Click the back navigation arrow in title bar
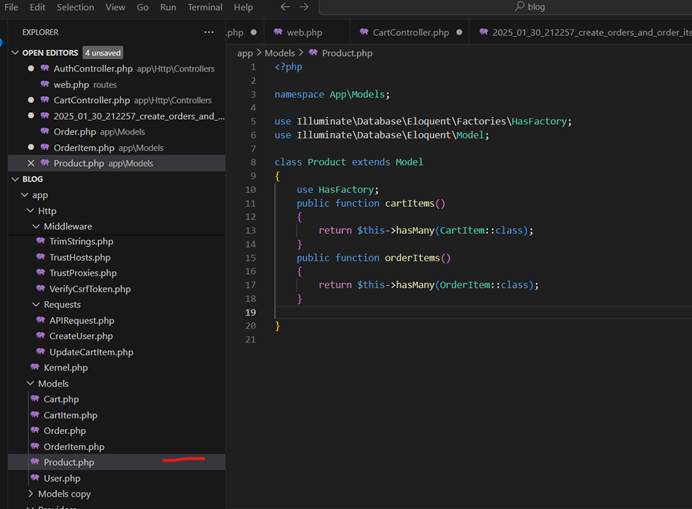Viewport: 692px width, 509px height. 285,7
